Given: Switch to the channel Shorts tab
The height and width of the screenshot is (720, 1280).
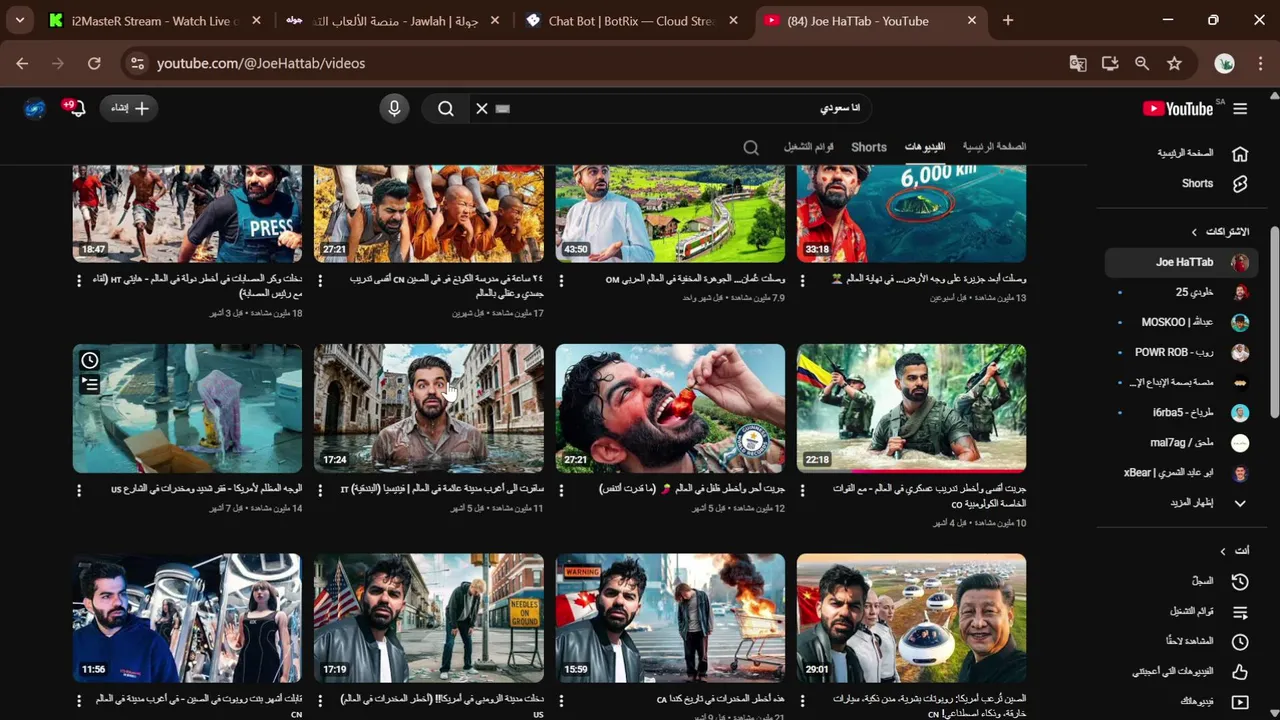Looking at the screenshot, I should tap(868, 147).
